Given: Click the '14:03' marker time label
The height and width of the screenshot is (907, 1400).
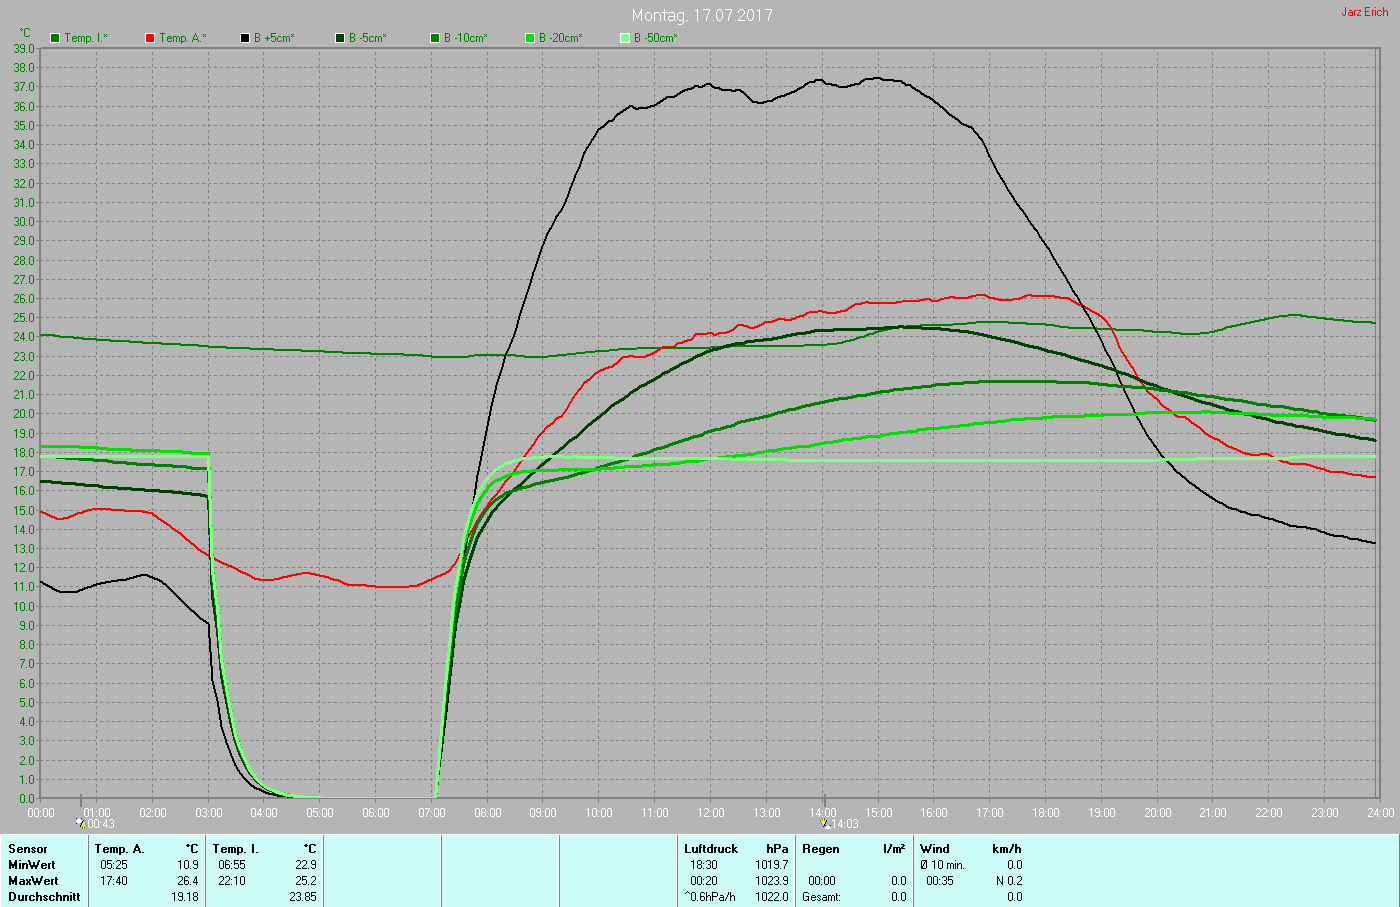Looking at the screenshot, I should click(846, 824).
